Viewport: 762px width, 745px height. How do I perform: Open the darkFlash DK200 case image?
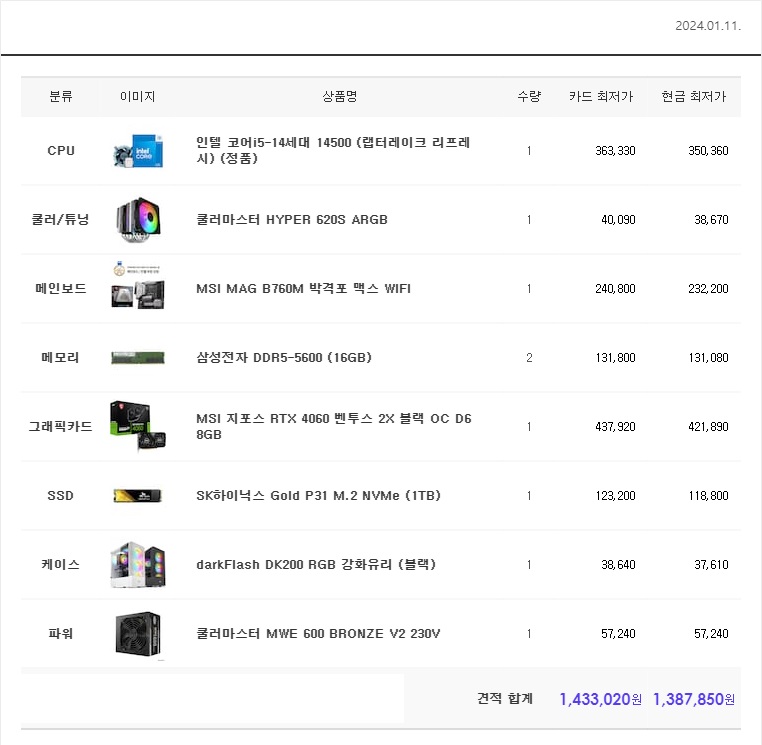click(138, 565)
